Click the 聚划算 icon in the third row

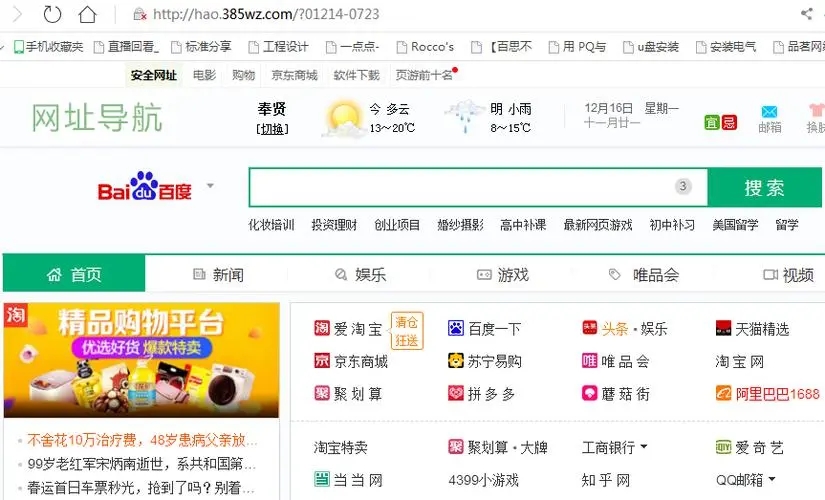point(321,393)
